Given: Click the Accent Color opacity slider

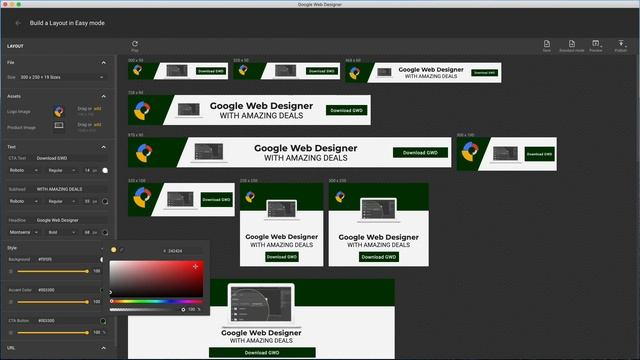Looking at the screenshot, I should [x=52, y=302].
